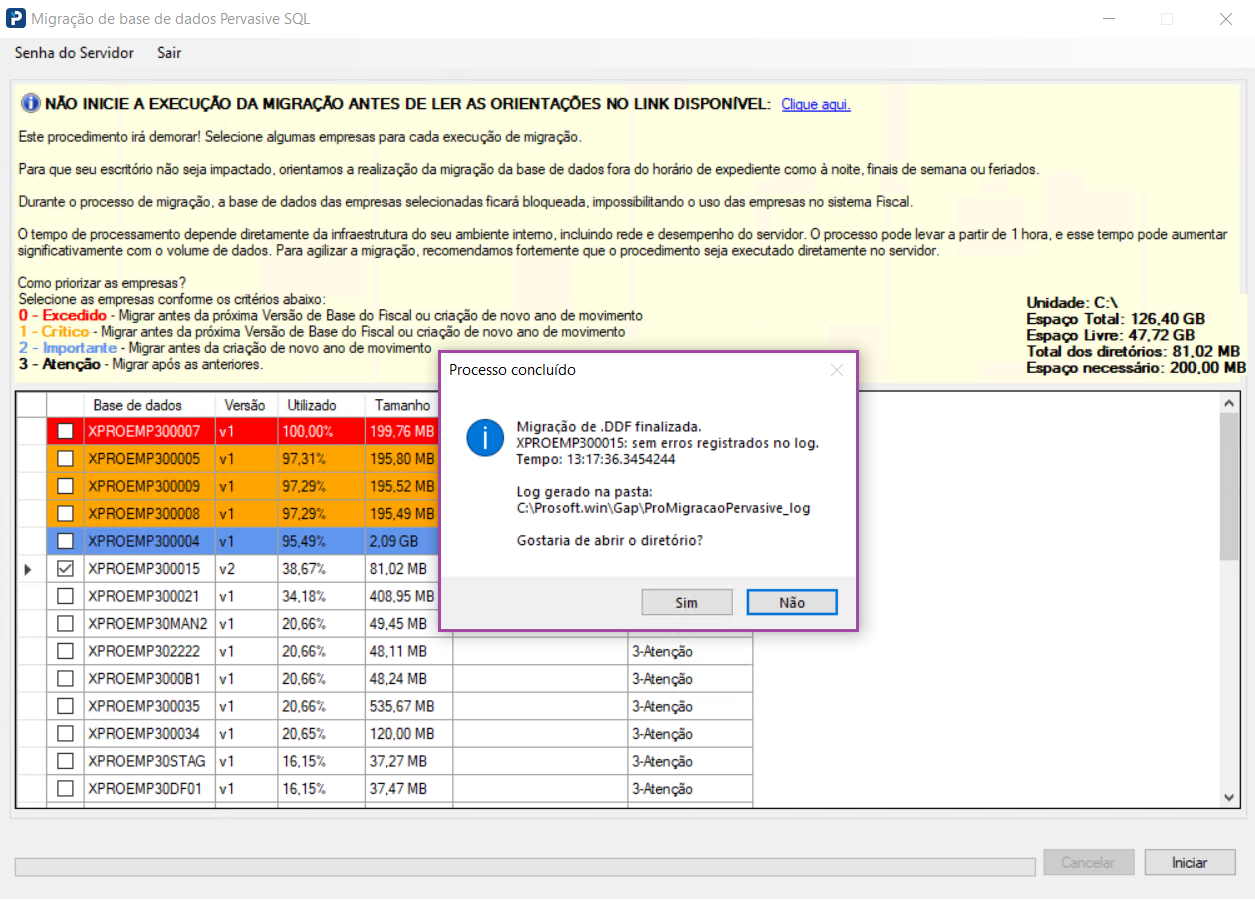Click the Iniciar button

(x=1190, y=862)
